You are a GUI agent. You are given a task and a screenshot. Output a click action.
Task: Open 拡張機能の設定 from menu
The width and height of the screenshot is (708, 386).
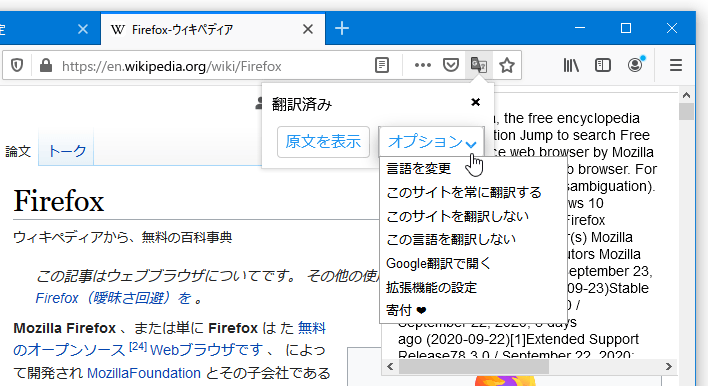point(431,287)
